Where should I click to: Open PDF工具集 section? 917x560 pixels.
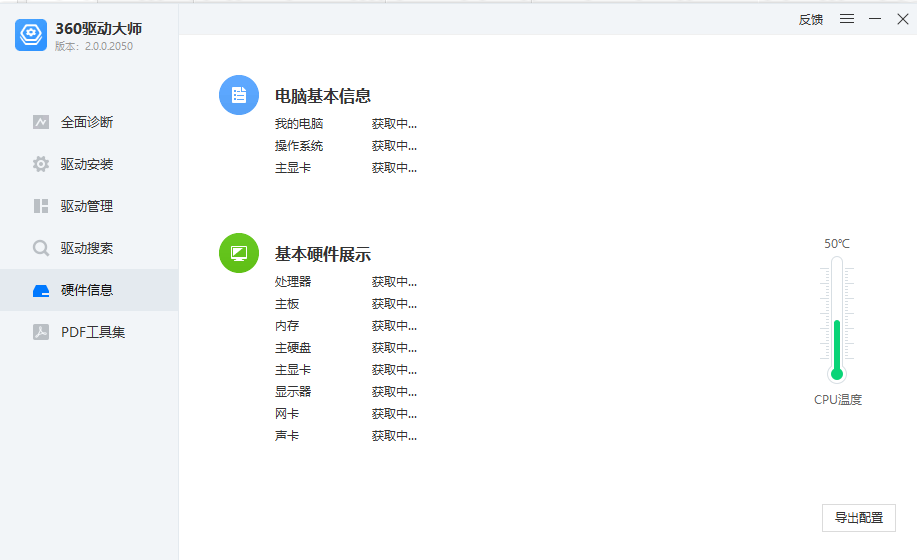point(89,332)
